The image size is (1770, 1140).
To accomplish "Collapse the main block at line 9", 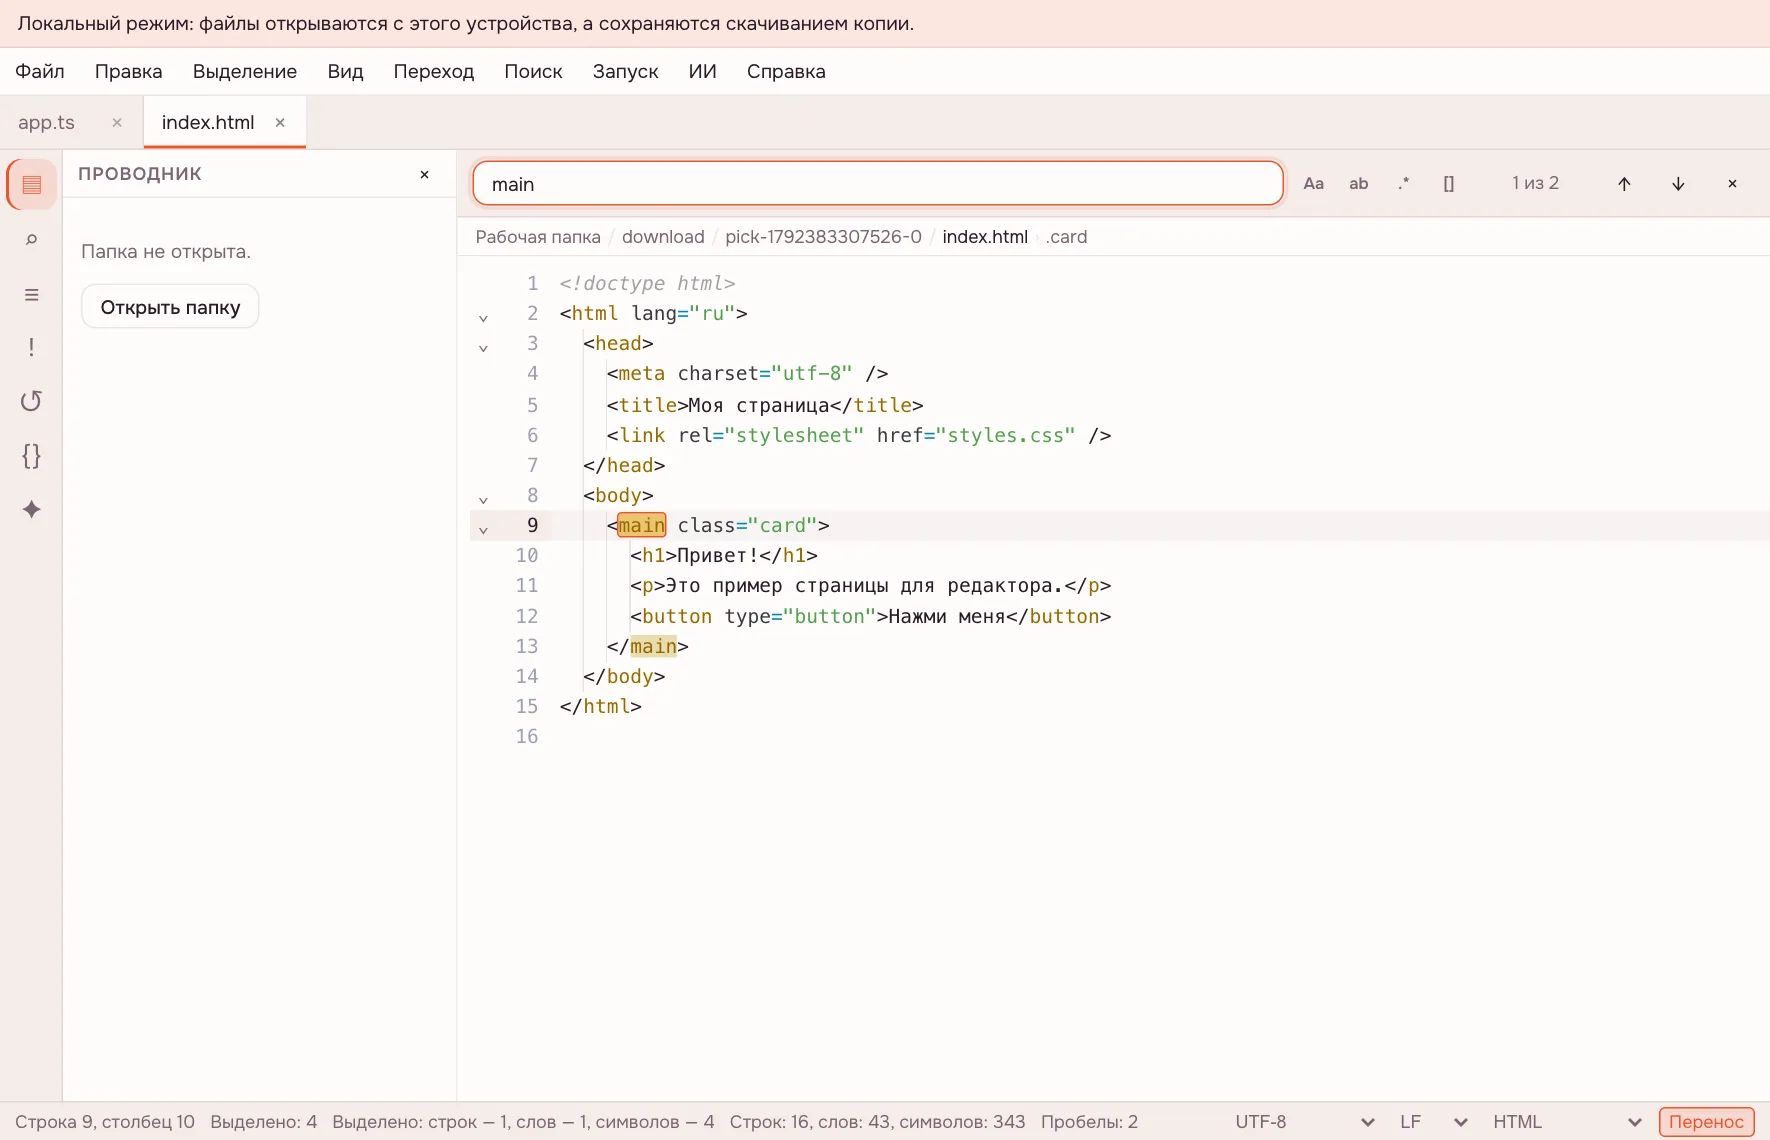I will 483,530.
